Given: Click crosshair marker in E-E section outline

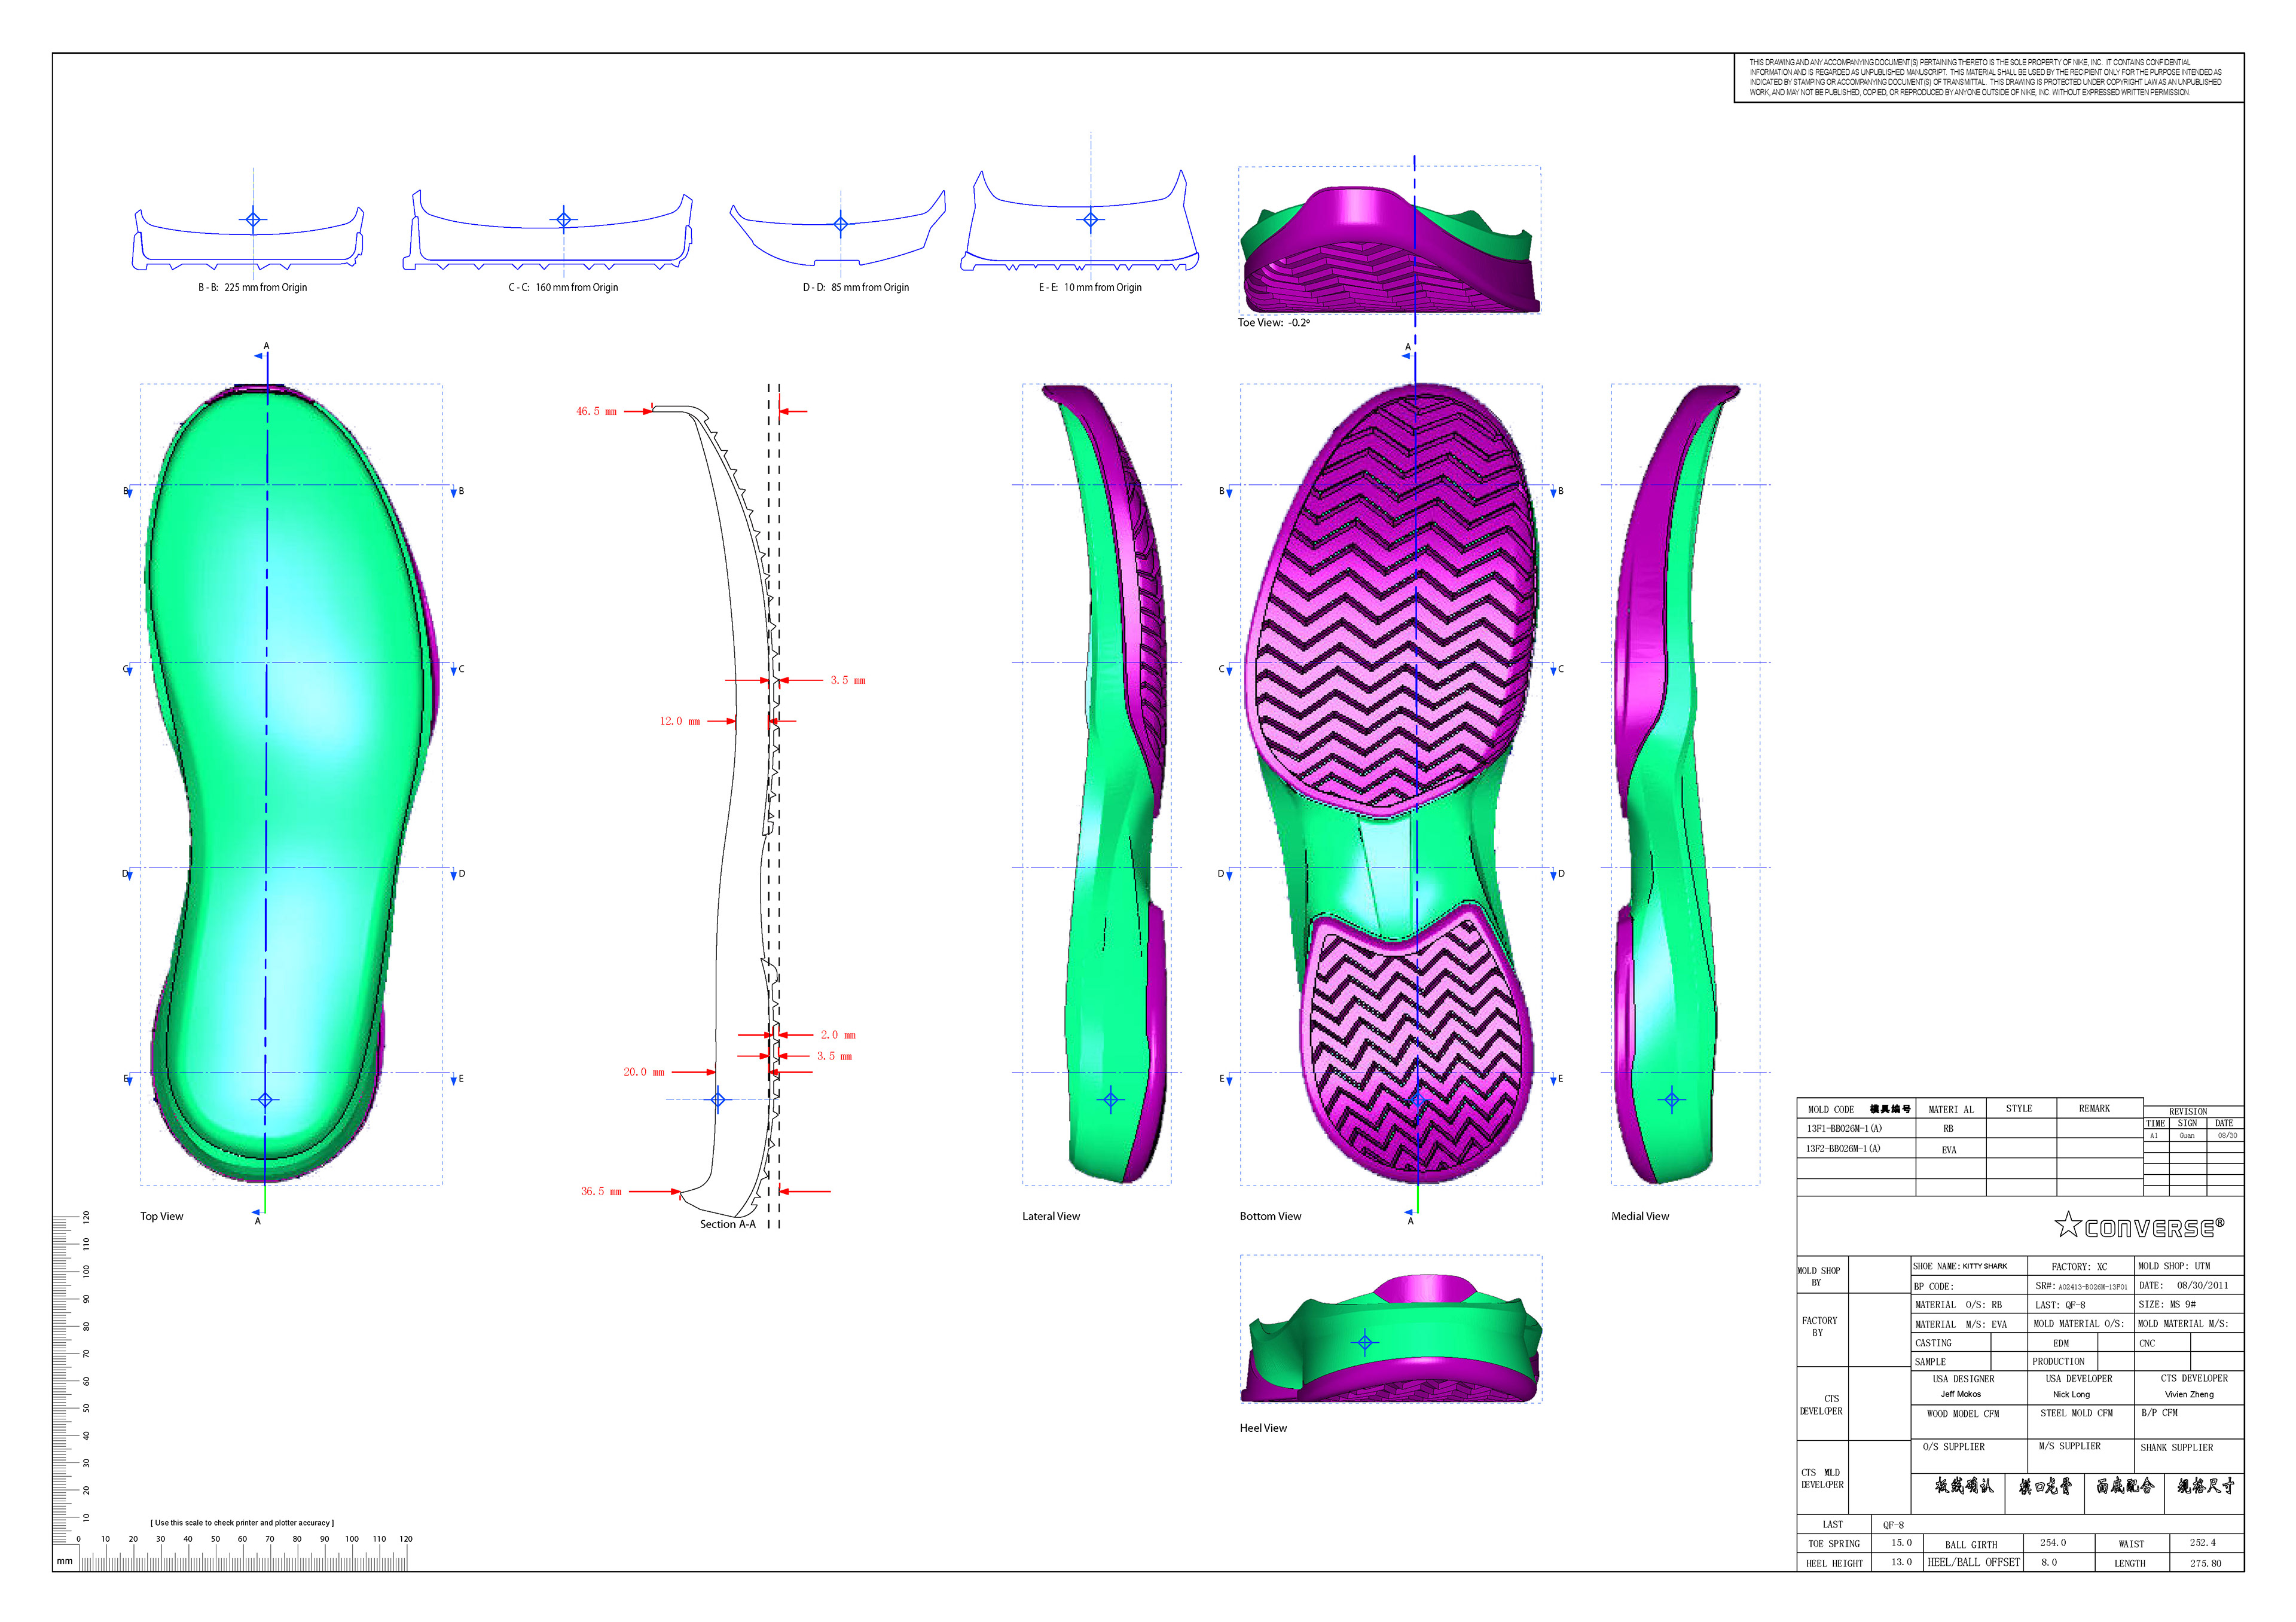Looking at the screenshot, I should (1091, 219).
